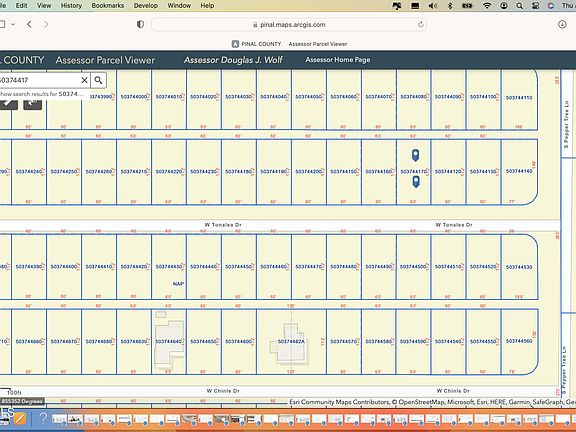
Task: Select parcel label 503744570
Action: click(x=344, y=342)
